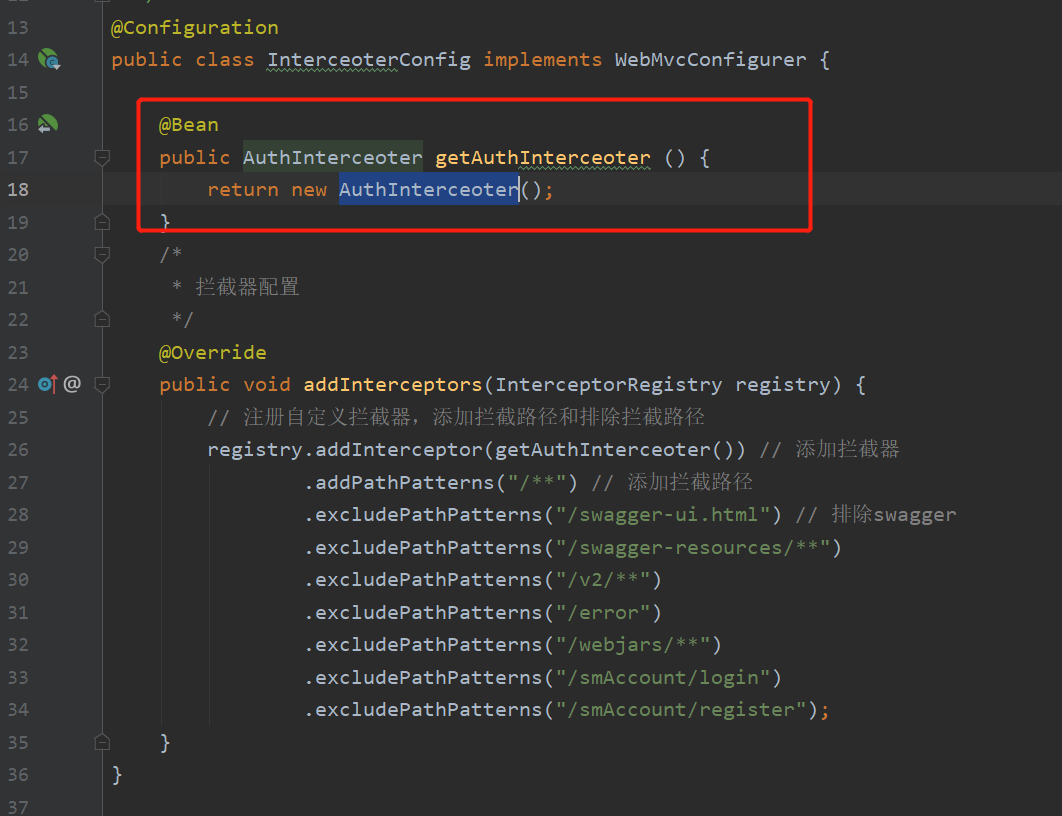Click the AuthInterceoter return type on line 17

point(333,158)
